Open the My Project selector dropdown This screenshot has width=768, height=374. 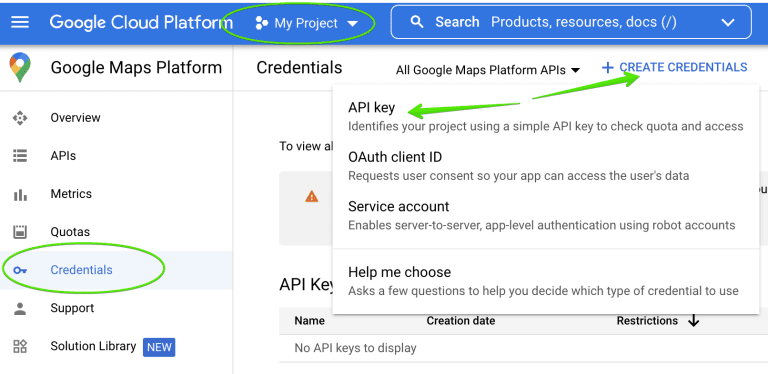tap(307, 23)
